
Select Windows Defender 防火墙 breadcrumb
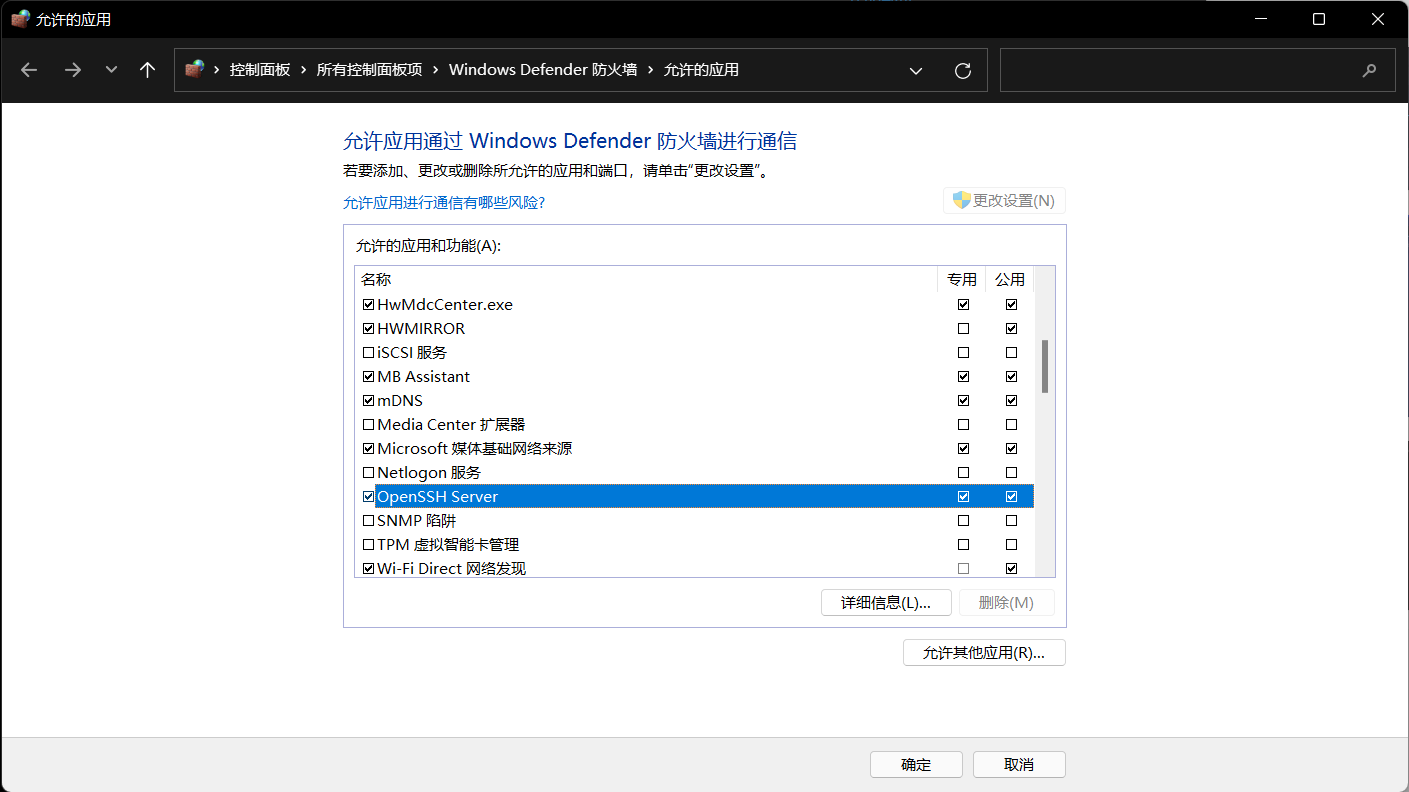542,70
